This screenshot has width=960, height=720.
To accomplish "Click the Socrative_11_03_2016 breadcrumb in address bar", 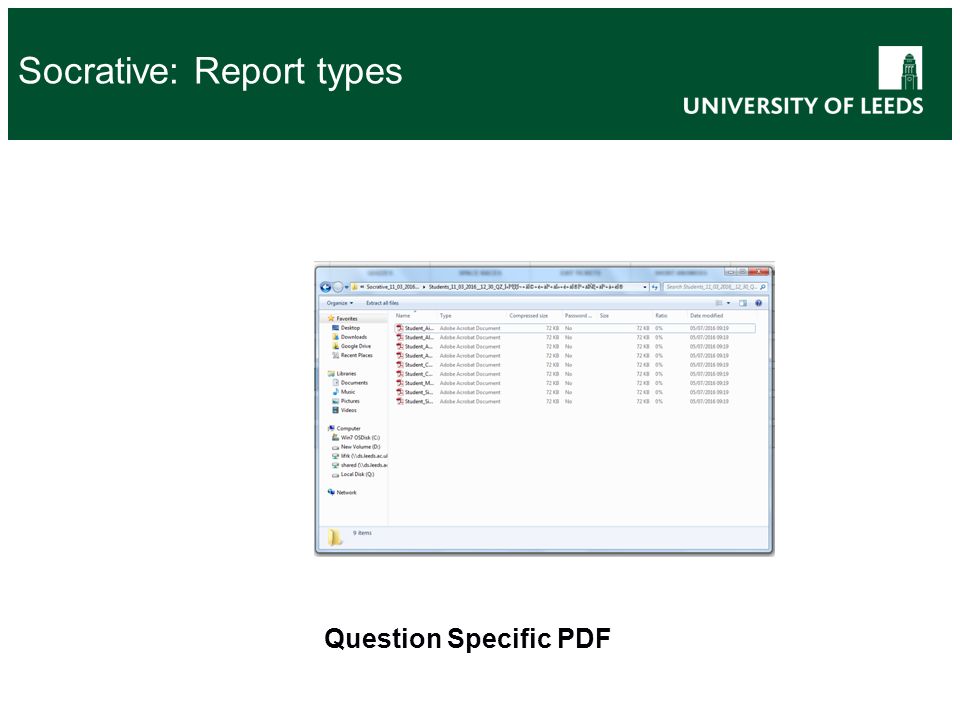I will [x=392, y=287].
